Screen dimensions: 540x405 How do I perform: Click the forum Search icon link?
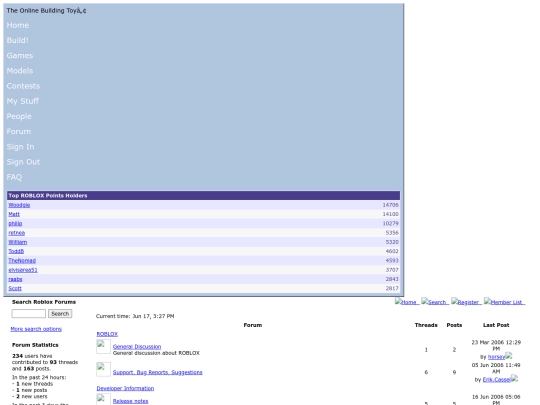click(435, 302)
